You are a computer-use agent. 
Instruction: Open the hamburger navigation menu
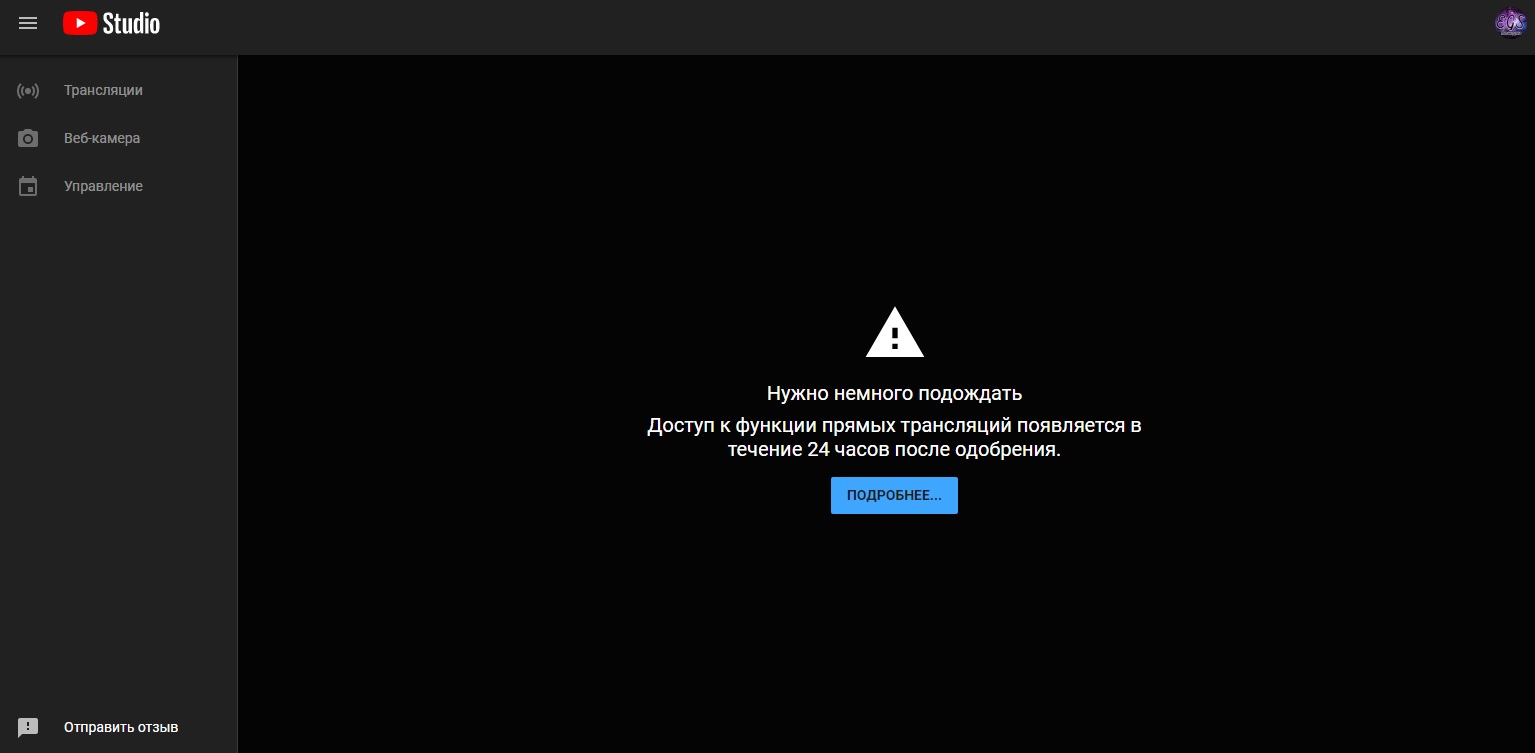(x=28, y=23)
